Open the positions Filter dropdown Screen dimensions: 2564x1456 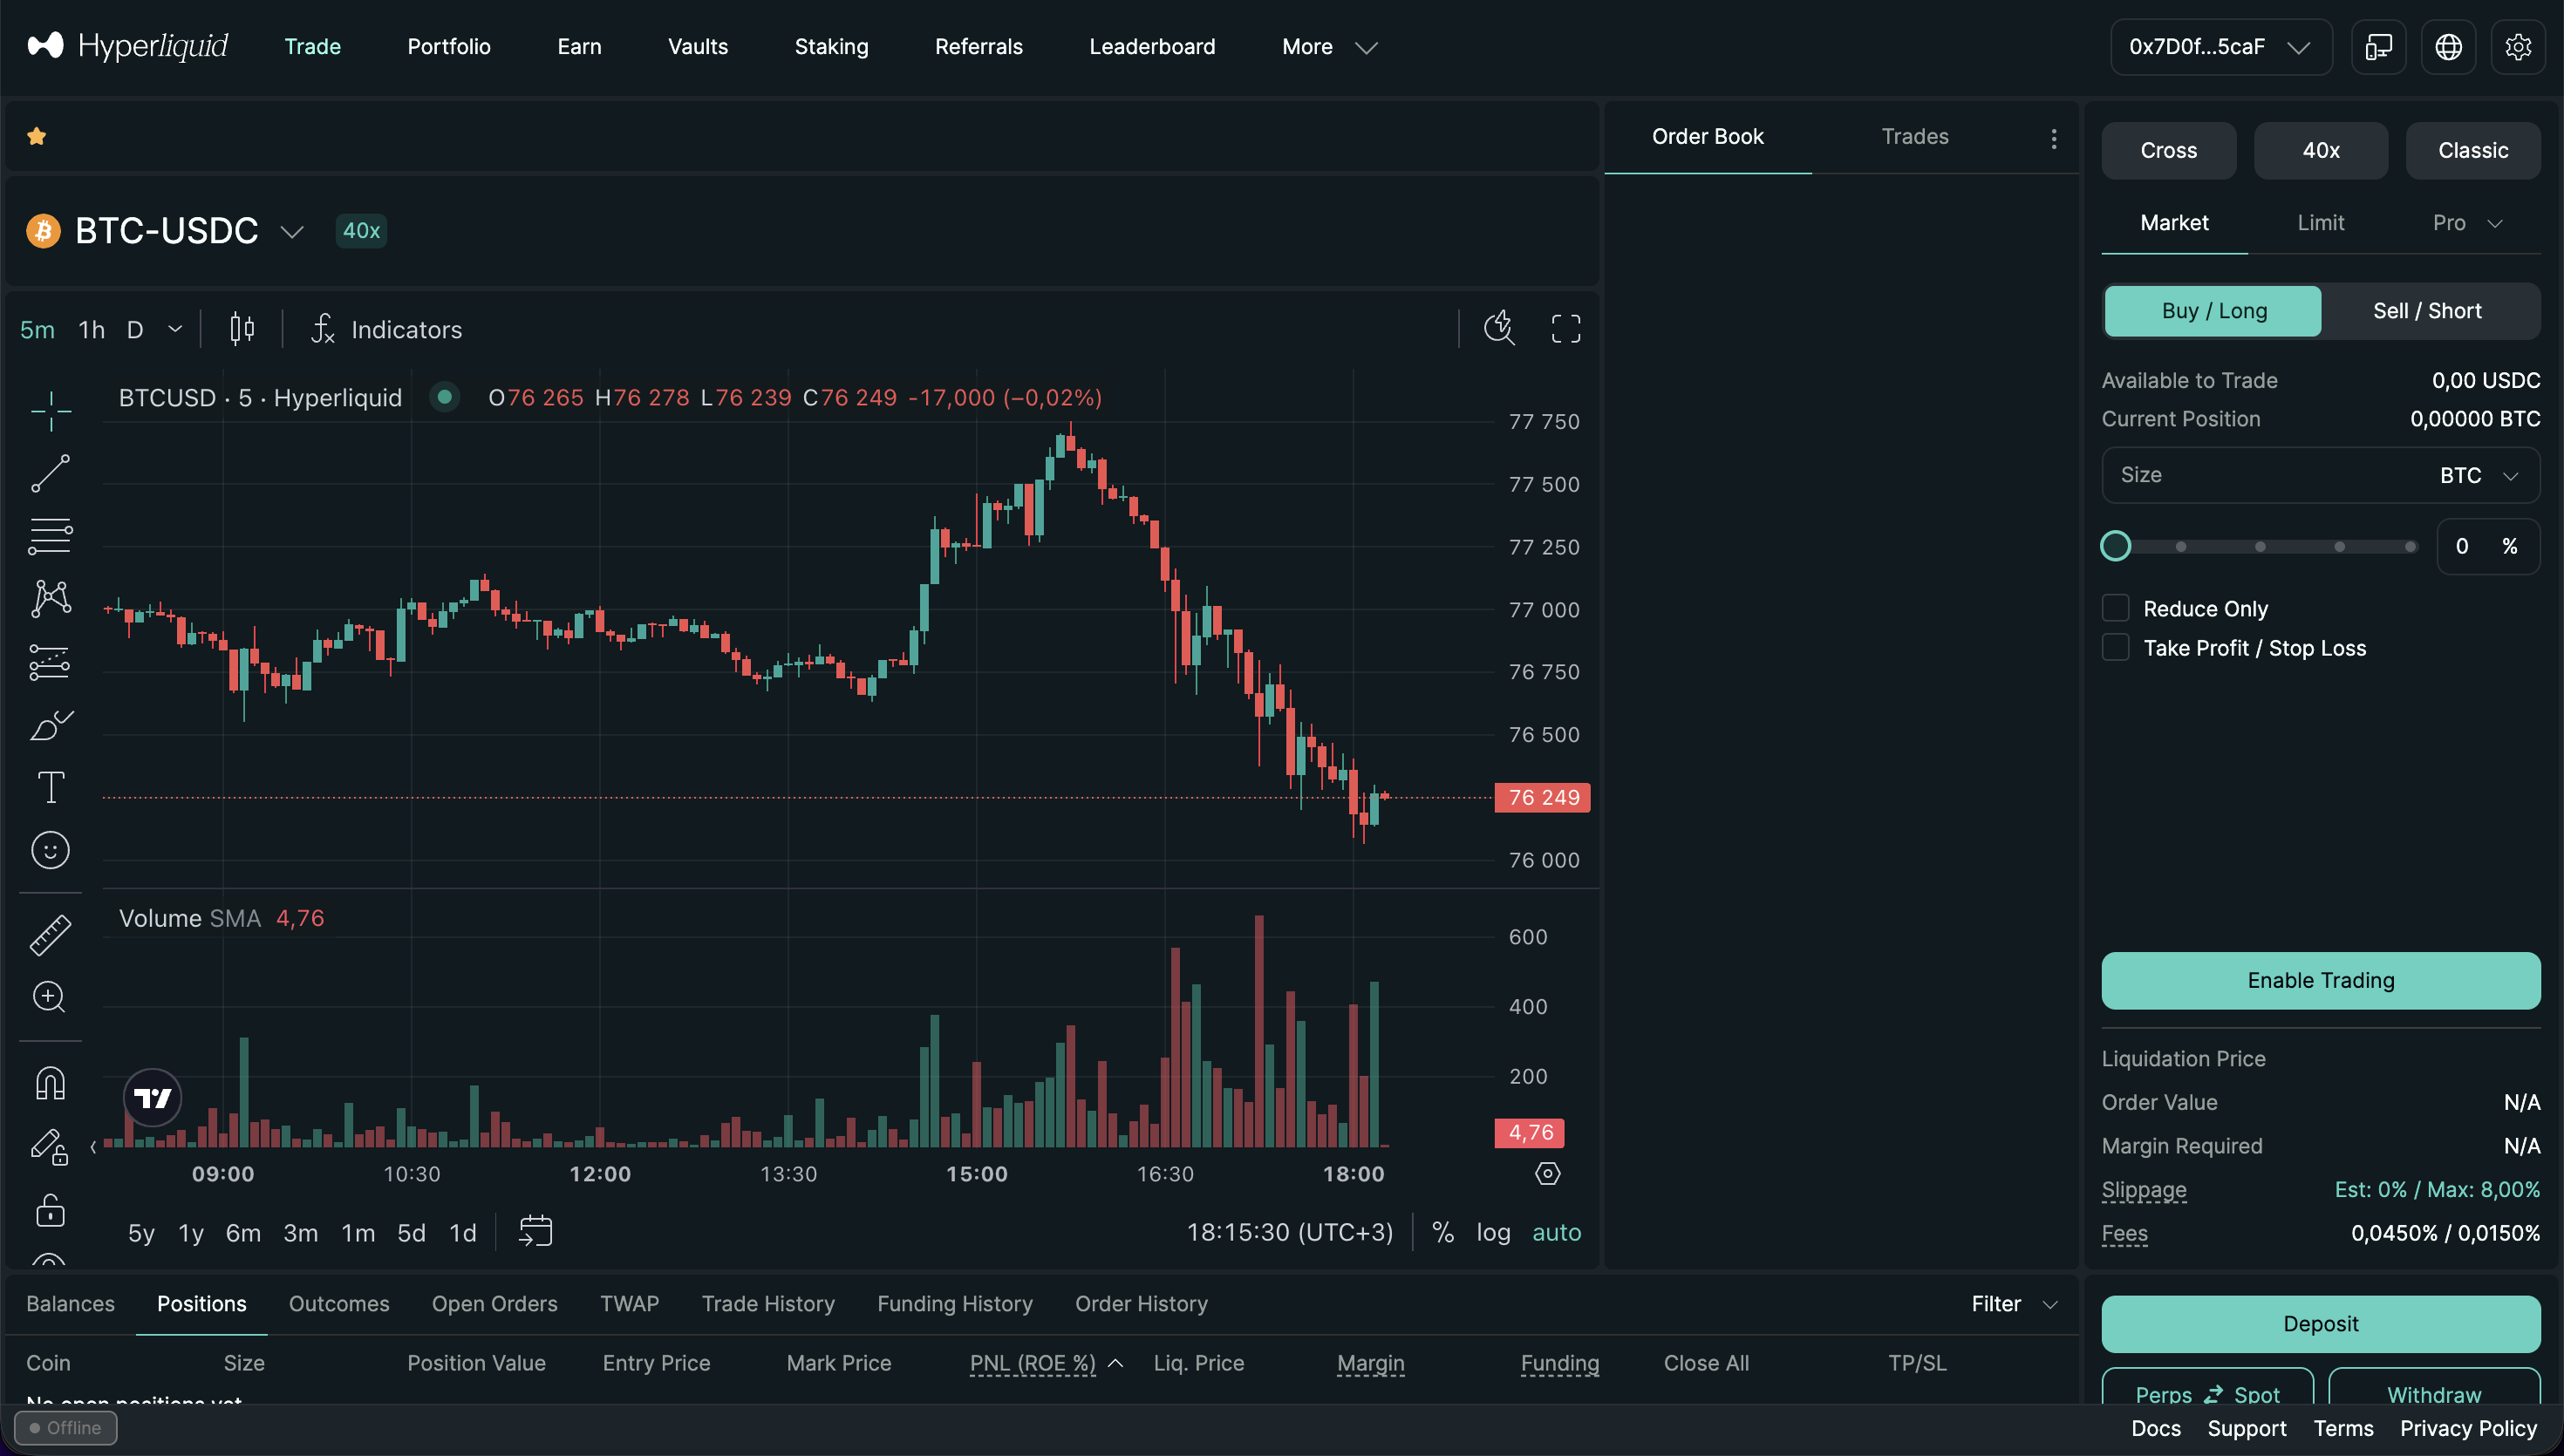coord(2013,1304)
